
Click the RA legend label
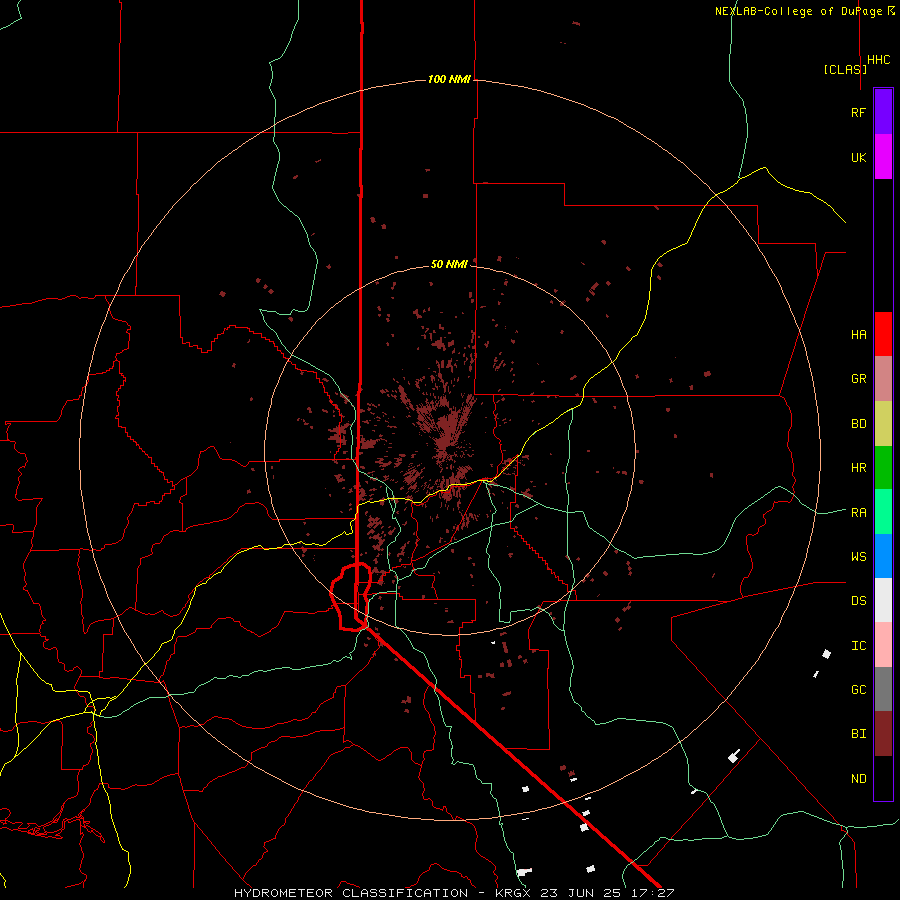click(858, 513)
